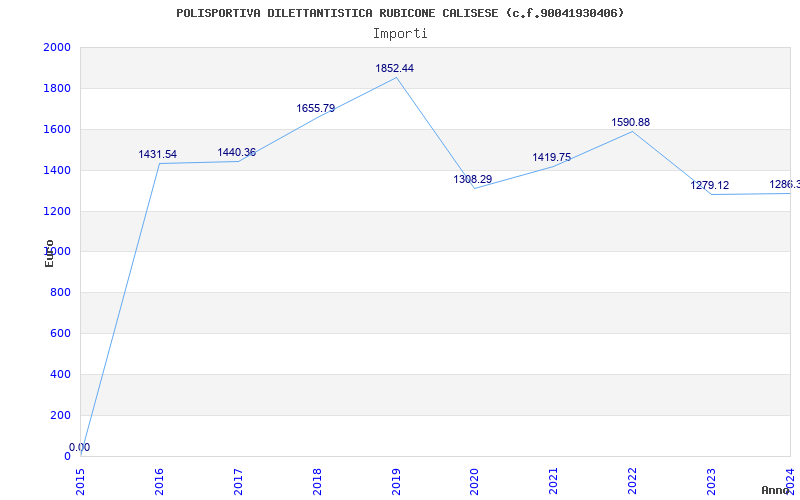Click the Importi subtitle
The height and width of the screenshot is (500, 800).
(x=400, y=34)
